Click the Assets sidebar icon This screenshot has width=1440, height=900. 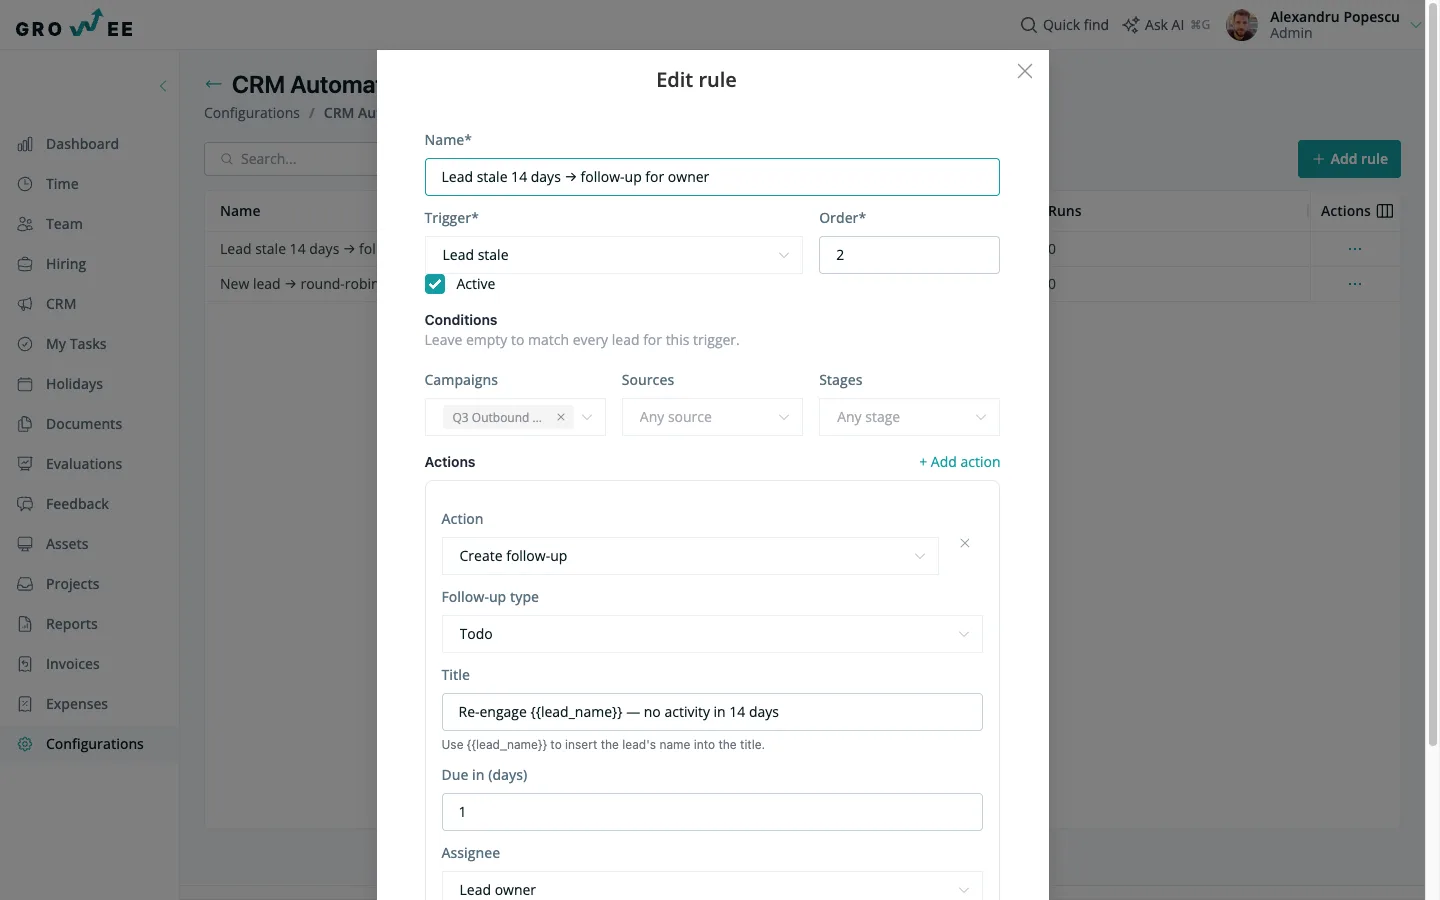25,544
